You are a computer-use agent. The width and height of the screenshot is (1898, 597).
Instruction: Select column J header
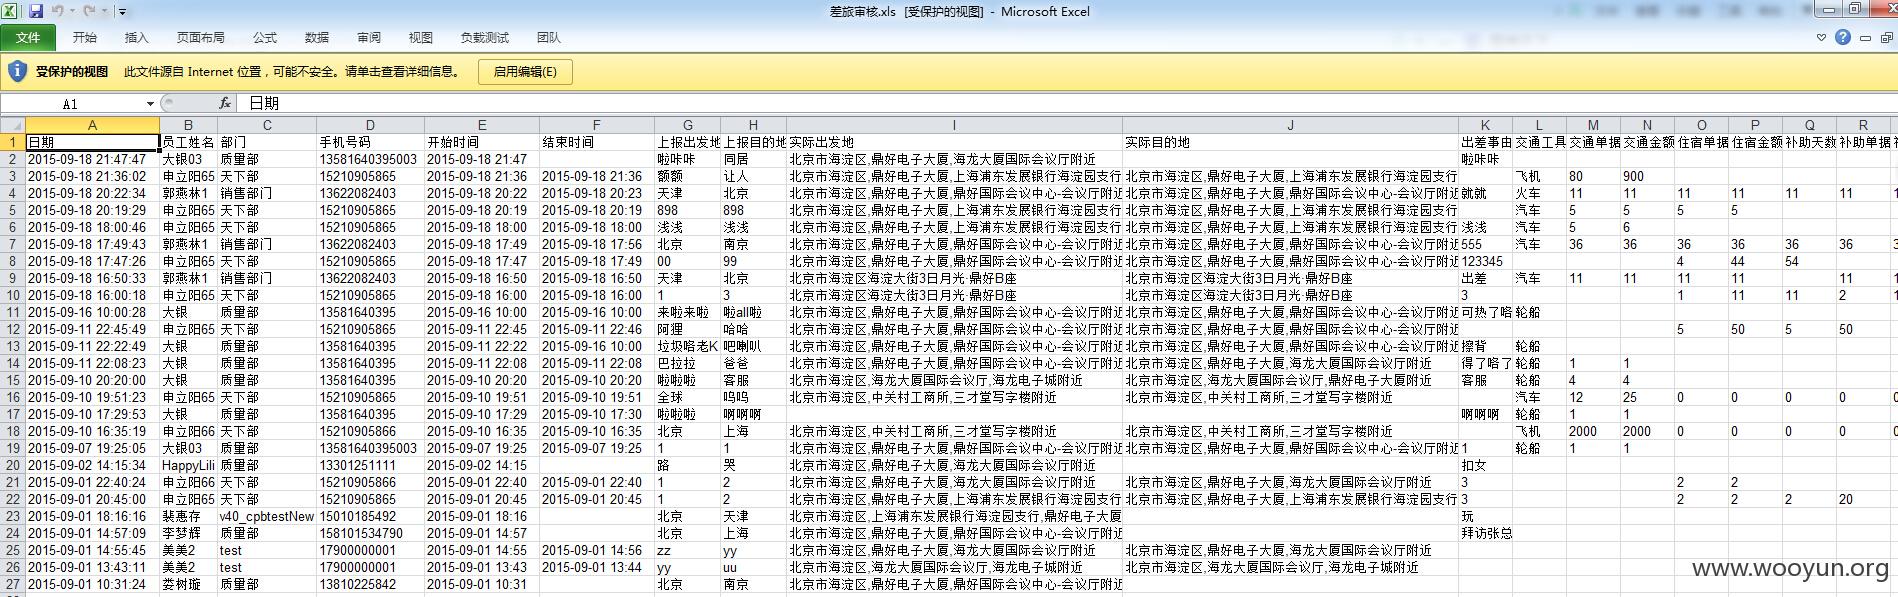[x=1290, y=125]
